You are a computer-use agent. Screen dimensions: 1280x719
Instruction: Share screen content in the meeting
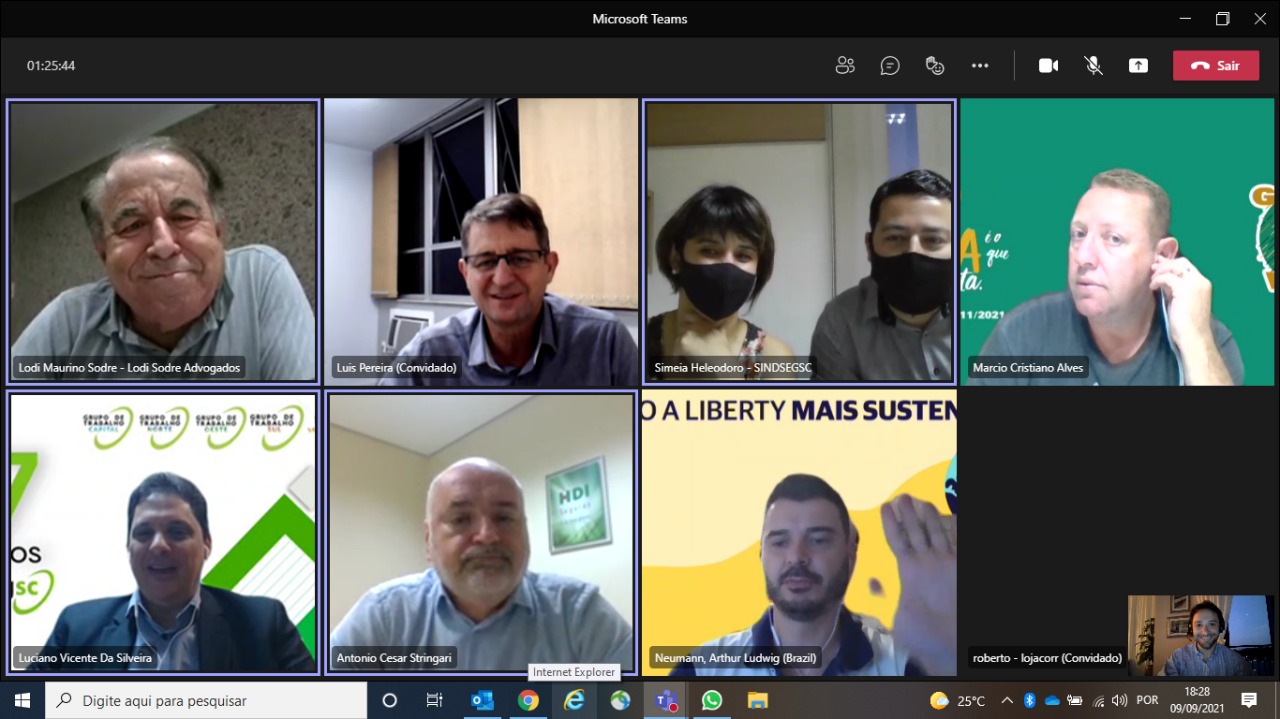pyautogui.click(x=1138, y=66)
